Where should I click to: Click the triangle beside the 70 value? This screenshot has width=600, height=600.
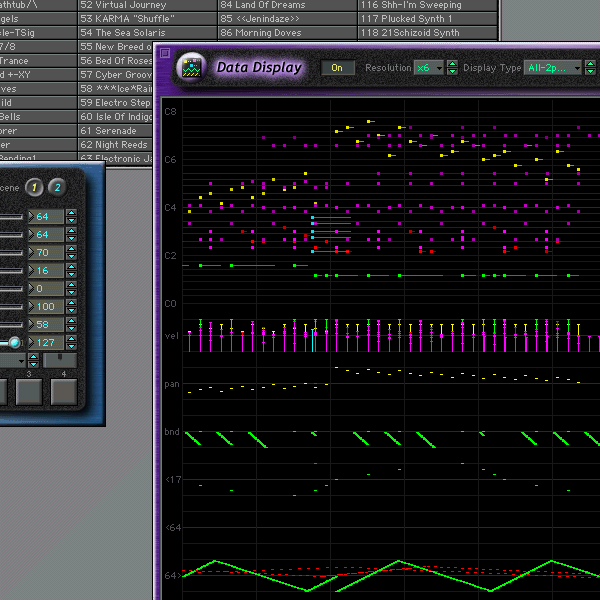(x=31, y=252)
